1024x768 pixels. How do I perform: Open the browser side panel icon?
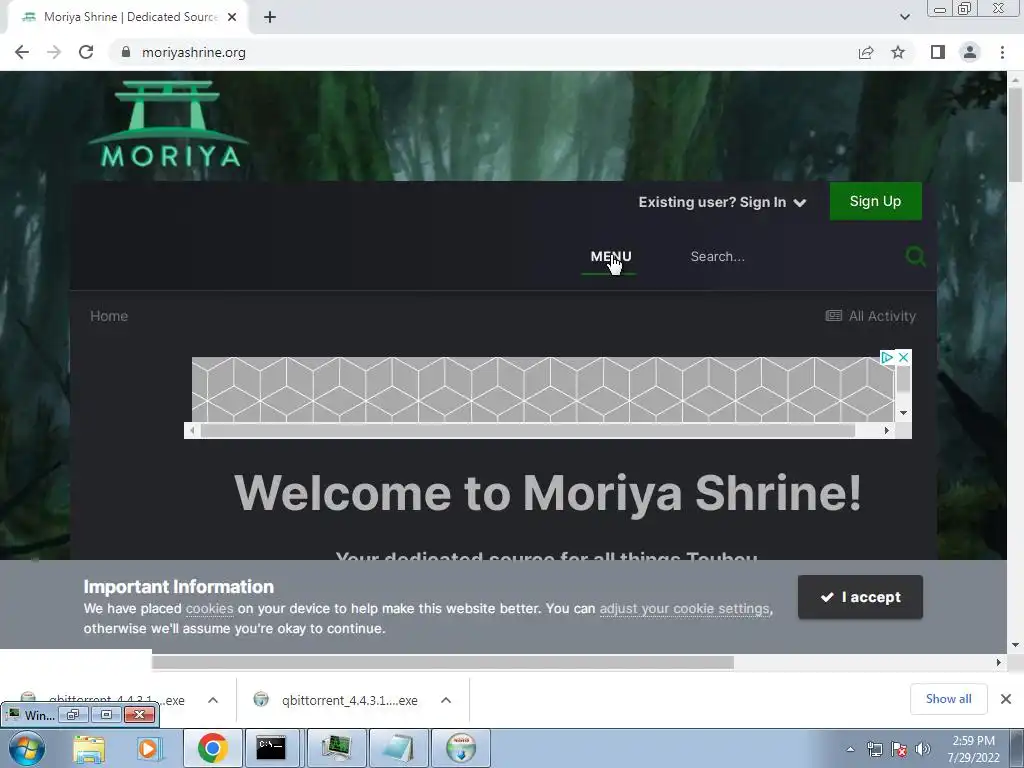tap(938, 52)
